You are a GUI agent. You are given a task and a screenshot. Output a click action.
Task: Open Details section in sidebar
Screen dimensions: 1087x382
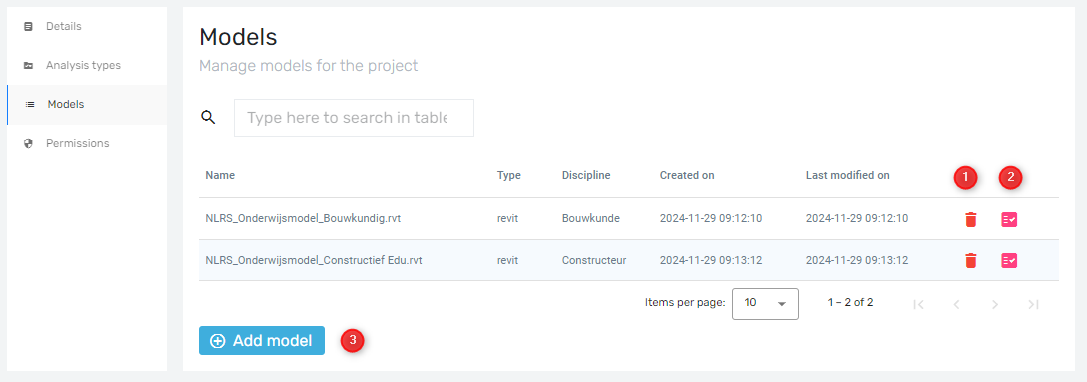point(87,26)
